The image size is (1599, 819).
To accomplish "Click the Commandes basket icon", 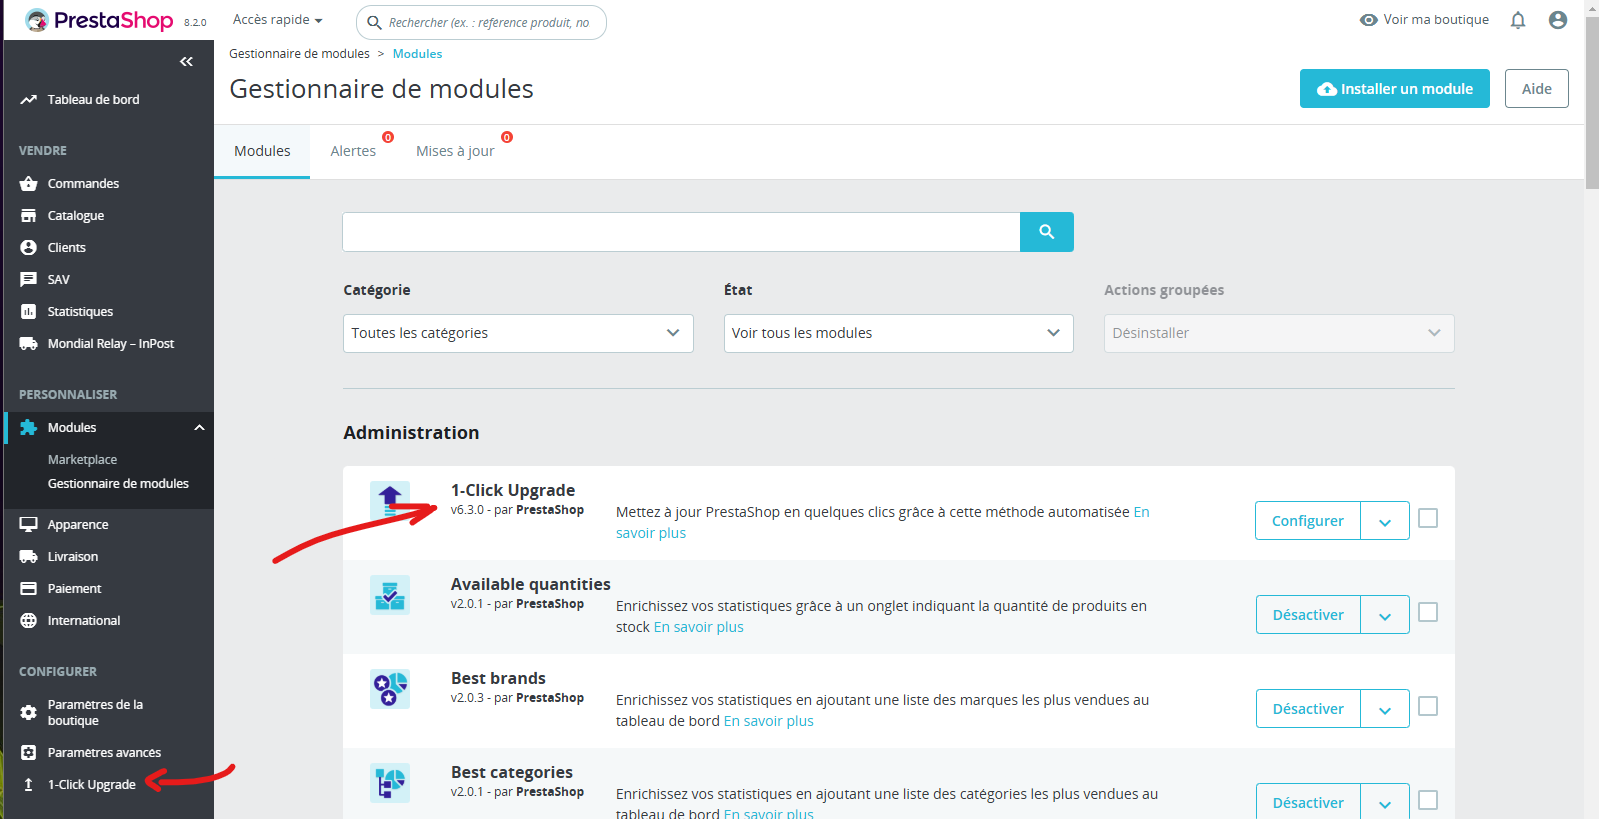I will (28, 183).
